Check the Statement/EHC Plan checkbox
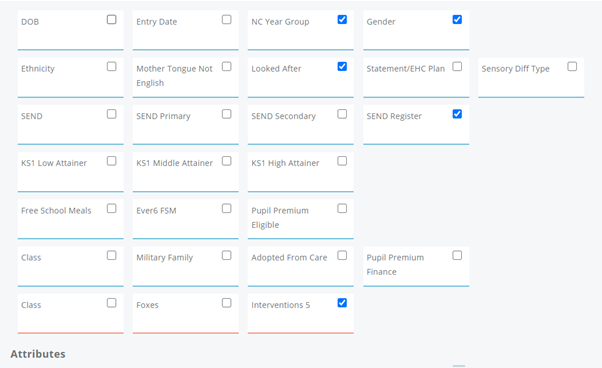 pyautogui.click(x=457, y=66)
